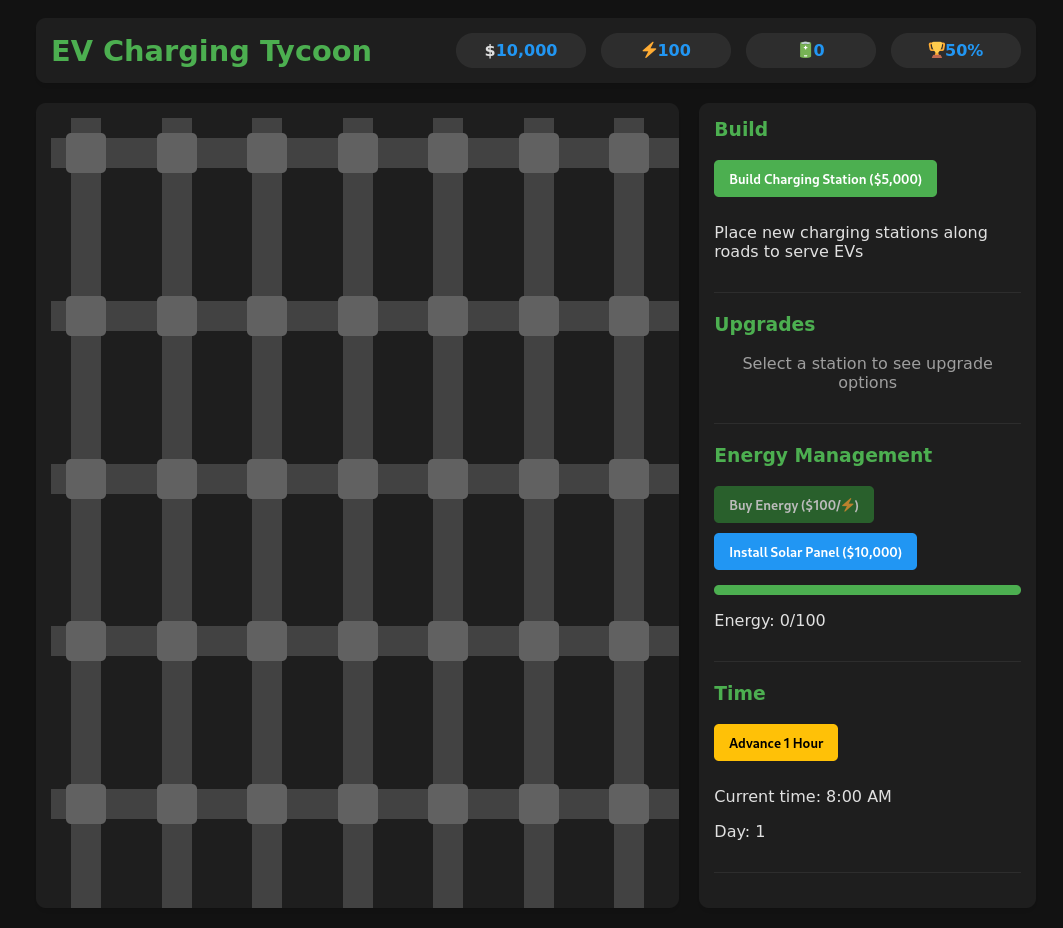Viewport: 1063px width, 928px height.
Task: Click the Build Charging Station ($5,000) button
Action: point(825,179)
